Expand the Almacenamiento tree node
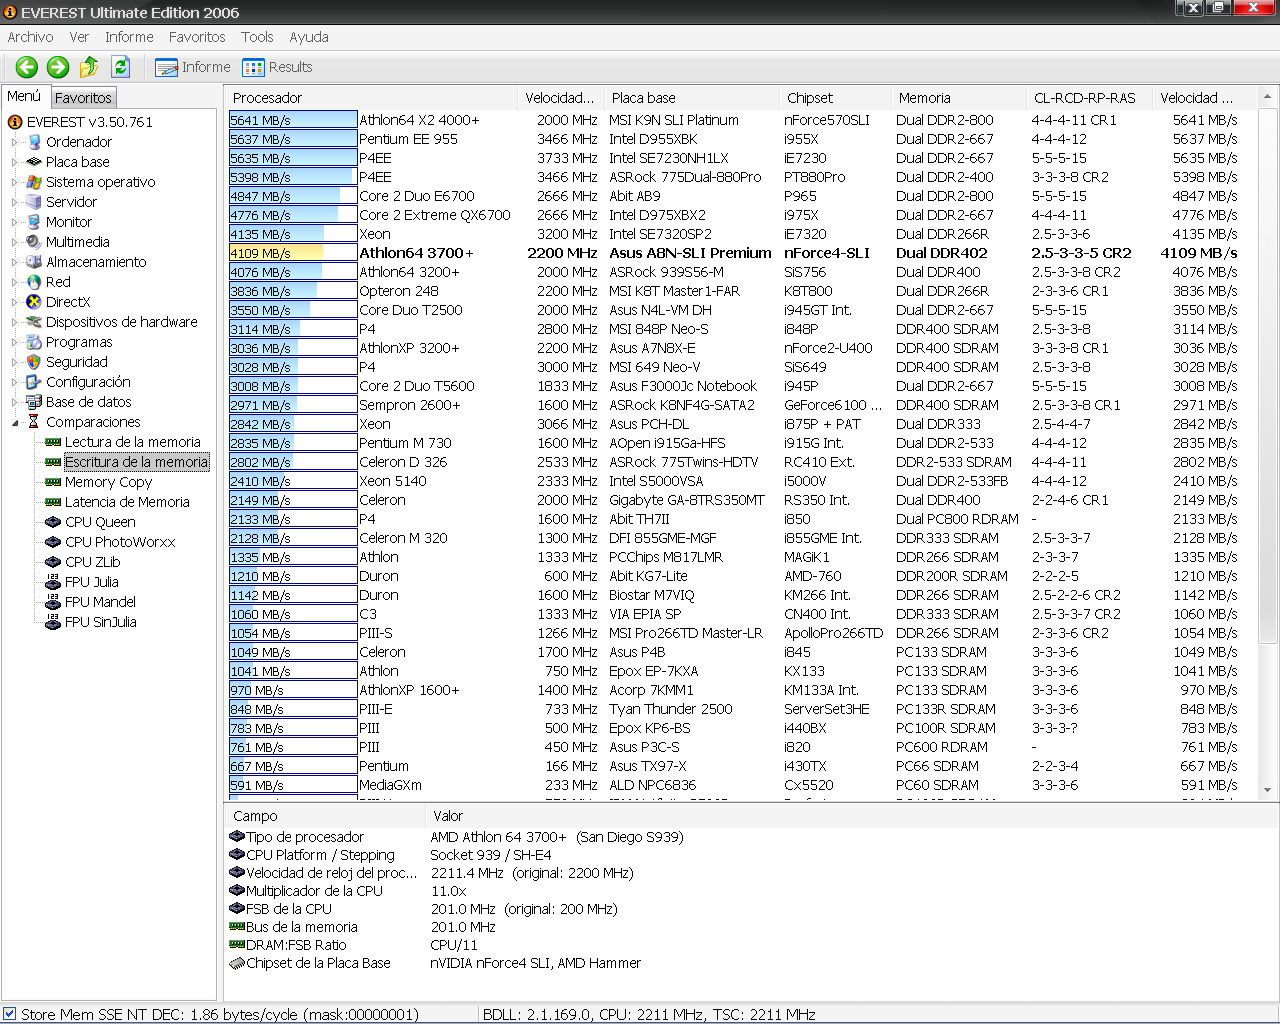1280x1024 pixels. click(x=15, y=262)
